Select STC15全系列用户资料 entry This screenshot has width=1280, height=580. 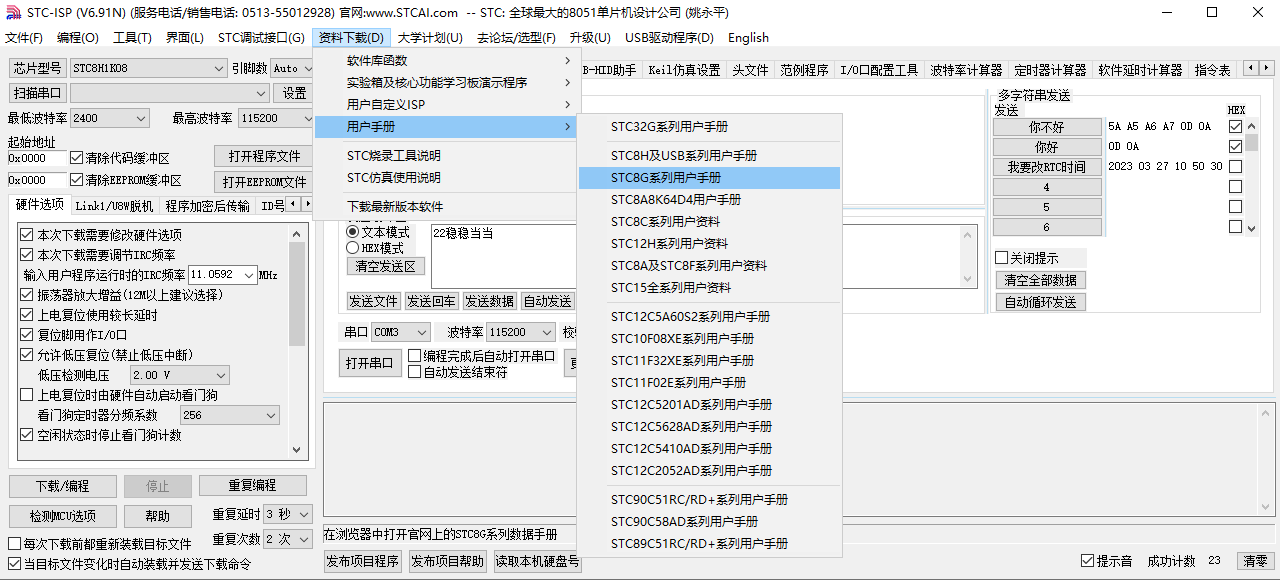point(710,288)
